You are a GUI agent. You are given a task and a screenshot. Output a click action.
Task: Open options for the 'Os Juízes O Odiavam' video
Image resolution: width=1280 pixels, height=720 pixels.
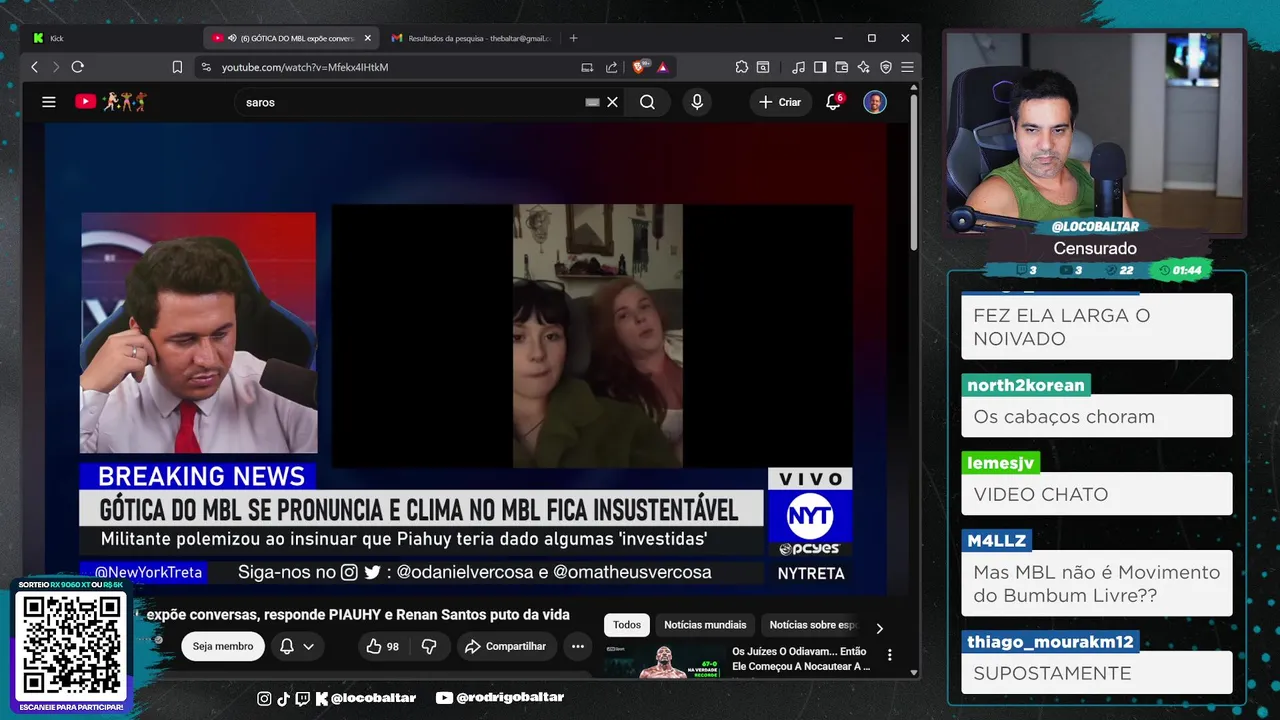(889, 655)
